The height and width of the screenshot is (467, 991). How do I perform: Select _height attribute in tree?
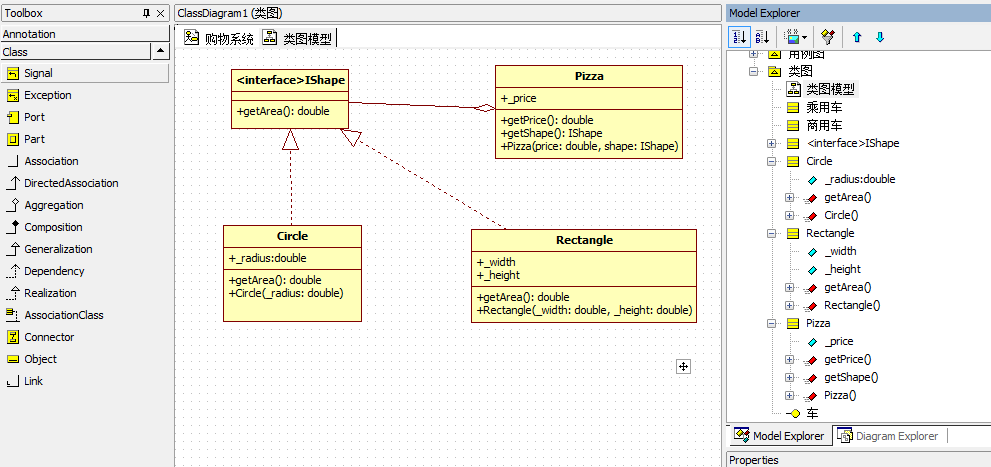tap(842, 269)
